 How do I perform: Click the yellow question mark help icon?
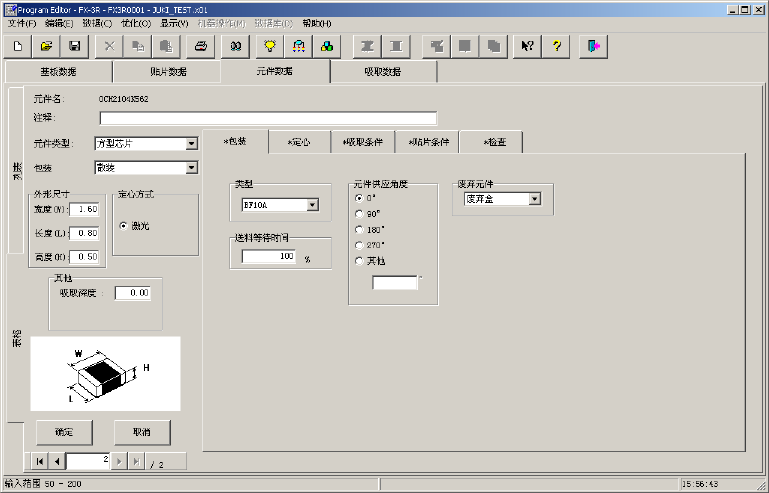point(557,46)
